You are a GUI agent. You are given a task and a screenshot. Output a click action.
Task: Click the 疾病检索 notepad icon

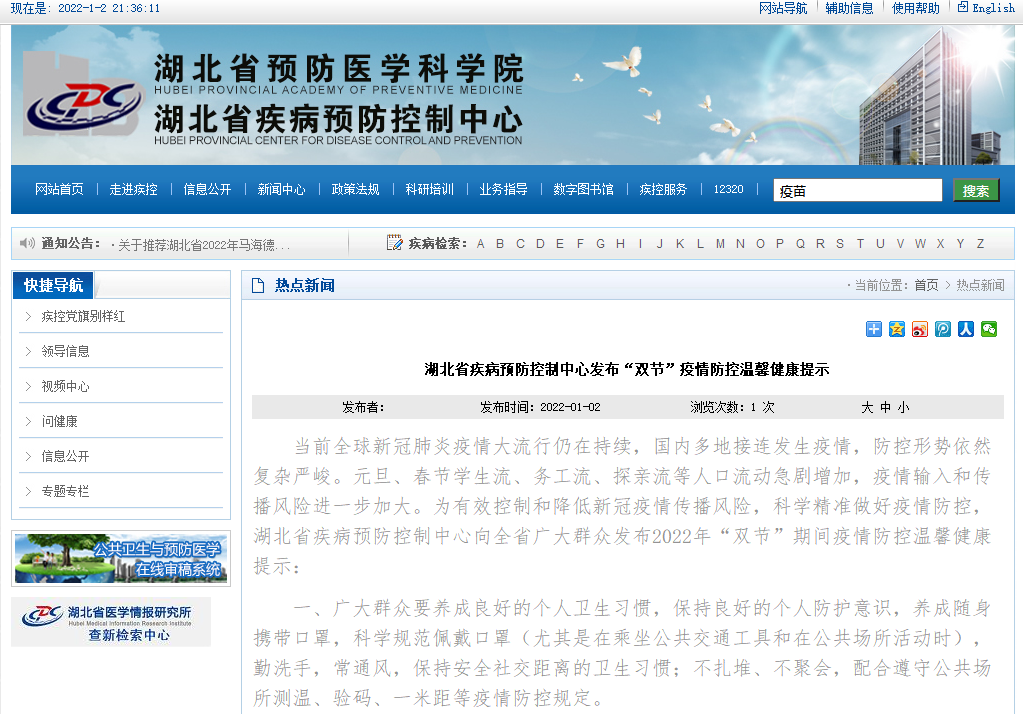pyautogui.click(x=395, y=243)
